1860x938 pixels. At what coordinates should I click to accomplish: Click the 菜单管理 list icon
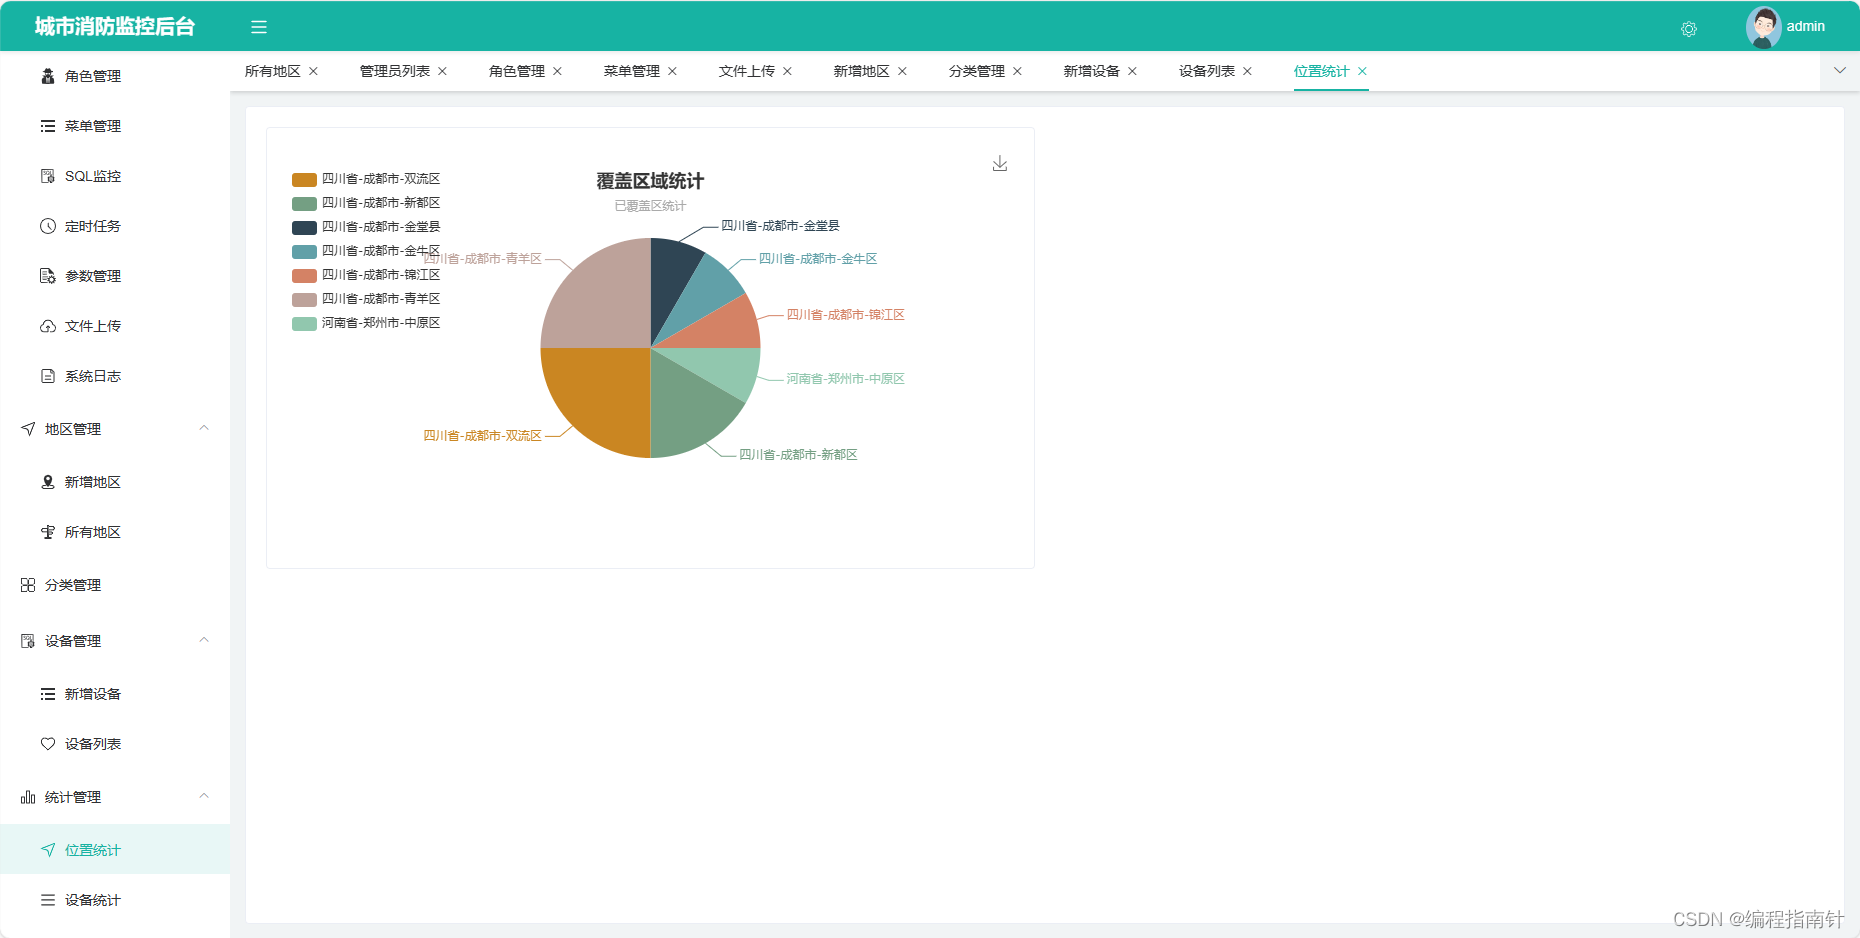coord(48,126)
